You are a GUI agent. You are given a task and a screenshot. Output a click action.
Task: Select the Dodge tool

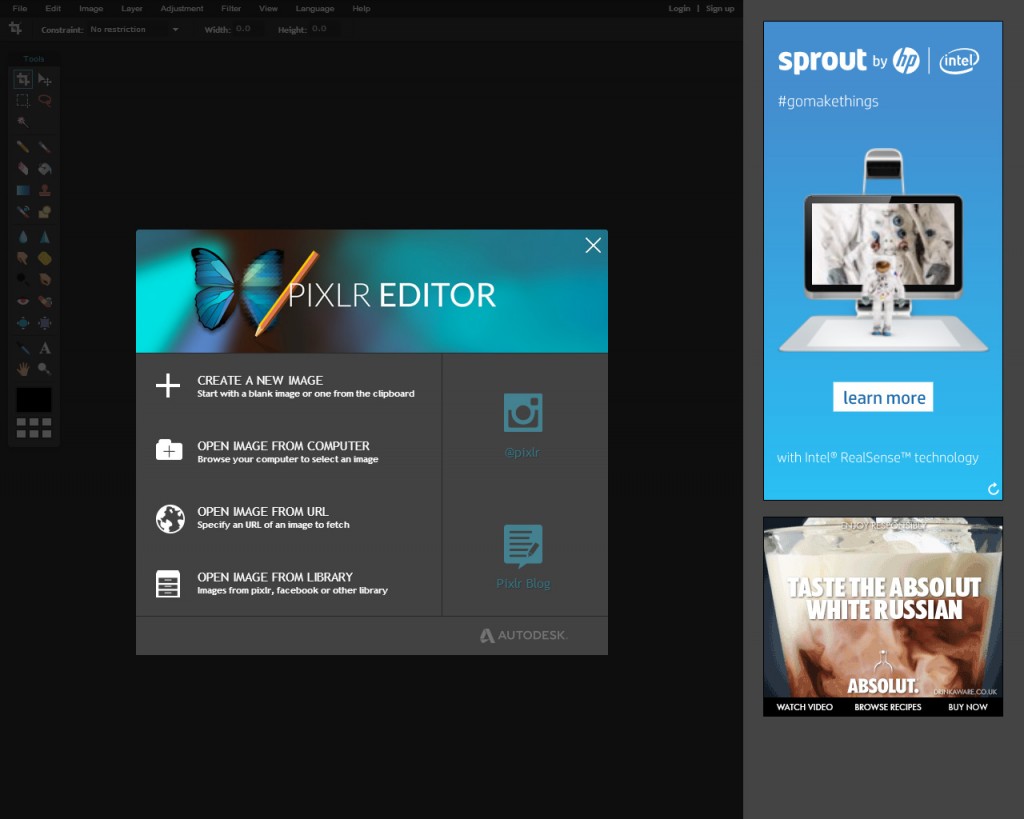click(23, 279)
